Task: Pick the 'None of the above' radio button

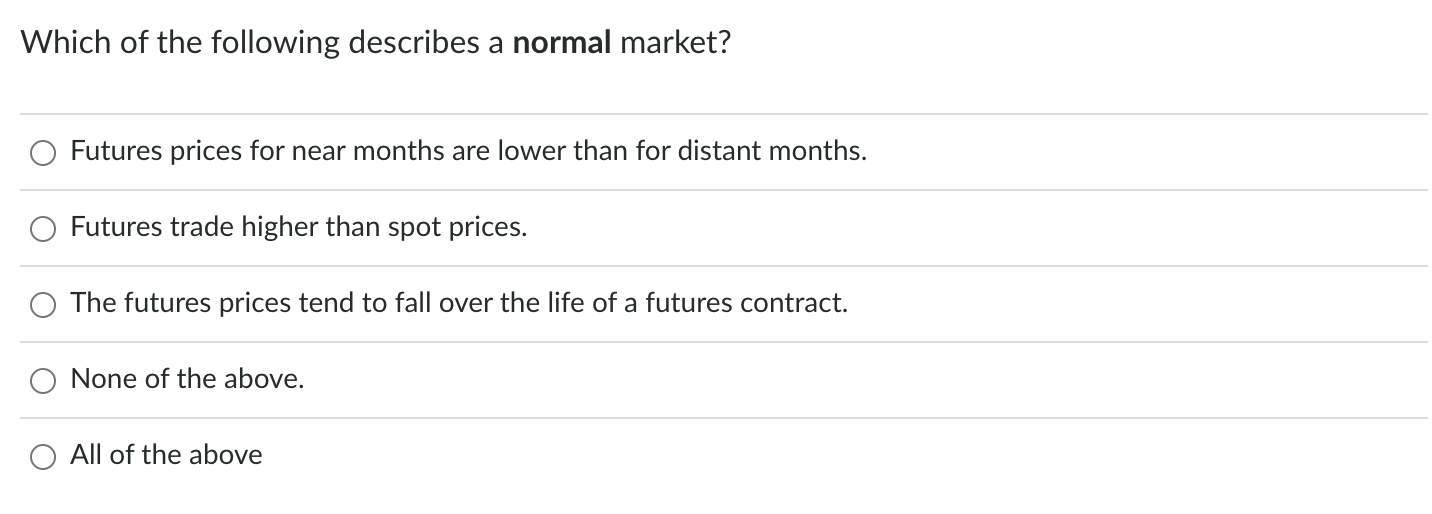Action: [x=43, y=381]
